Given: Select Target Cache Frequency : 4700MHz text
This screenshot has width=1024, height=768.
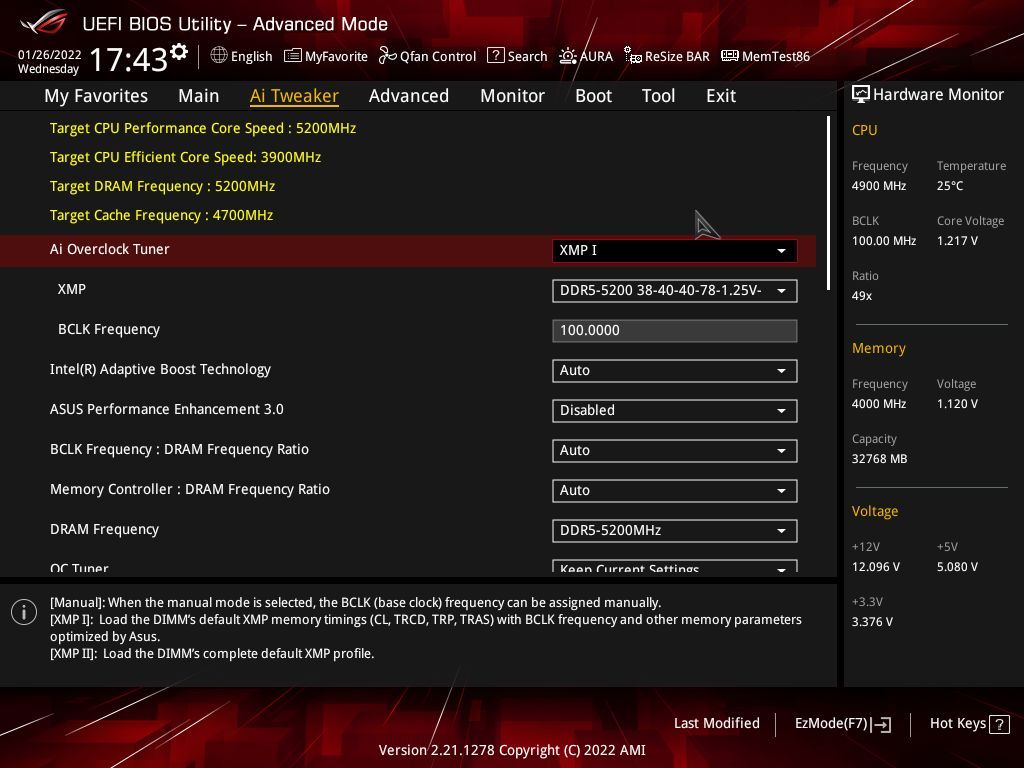Looking at the screenshot, I should tap(161, 215).
